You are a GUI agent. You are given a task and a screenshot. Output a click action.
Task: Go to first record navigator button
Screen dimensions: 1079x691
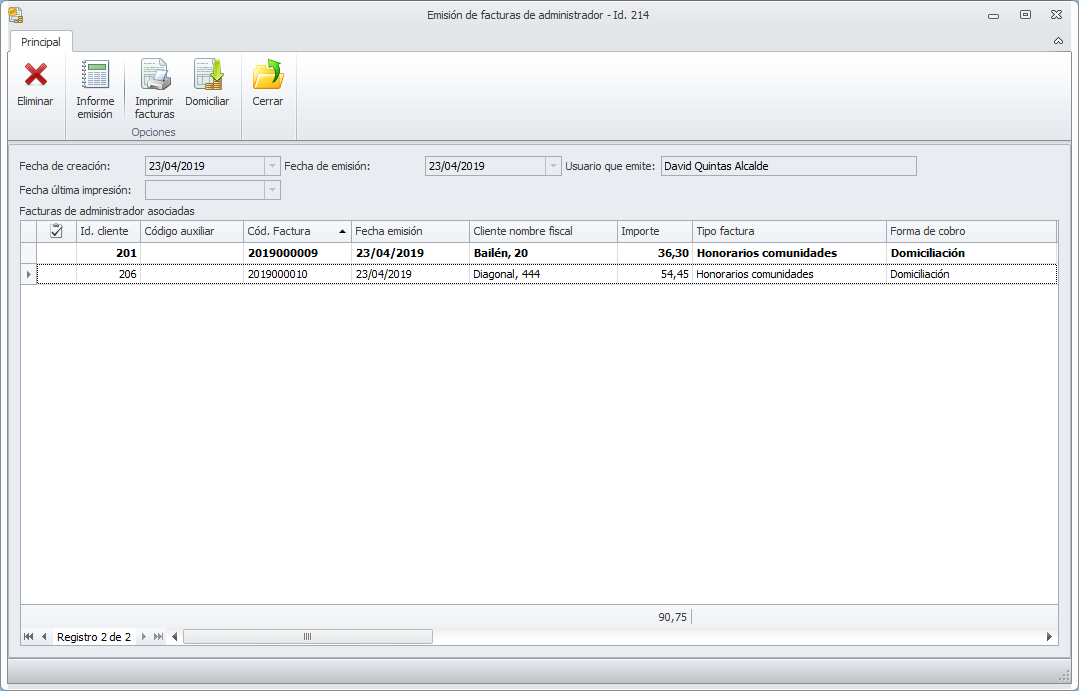[x=28, y=637]
